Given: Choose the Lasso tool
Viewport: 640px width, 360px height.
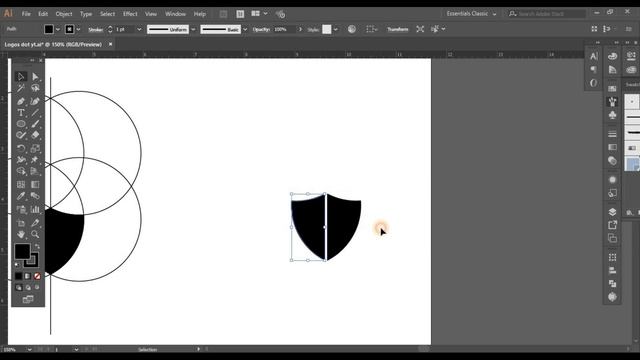Looking at the screenshot, I should 35,88.
